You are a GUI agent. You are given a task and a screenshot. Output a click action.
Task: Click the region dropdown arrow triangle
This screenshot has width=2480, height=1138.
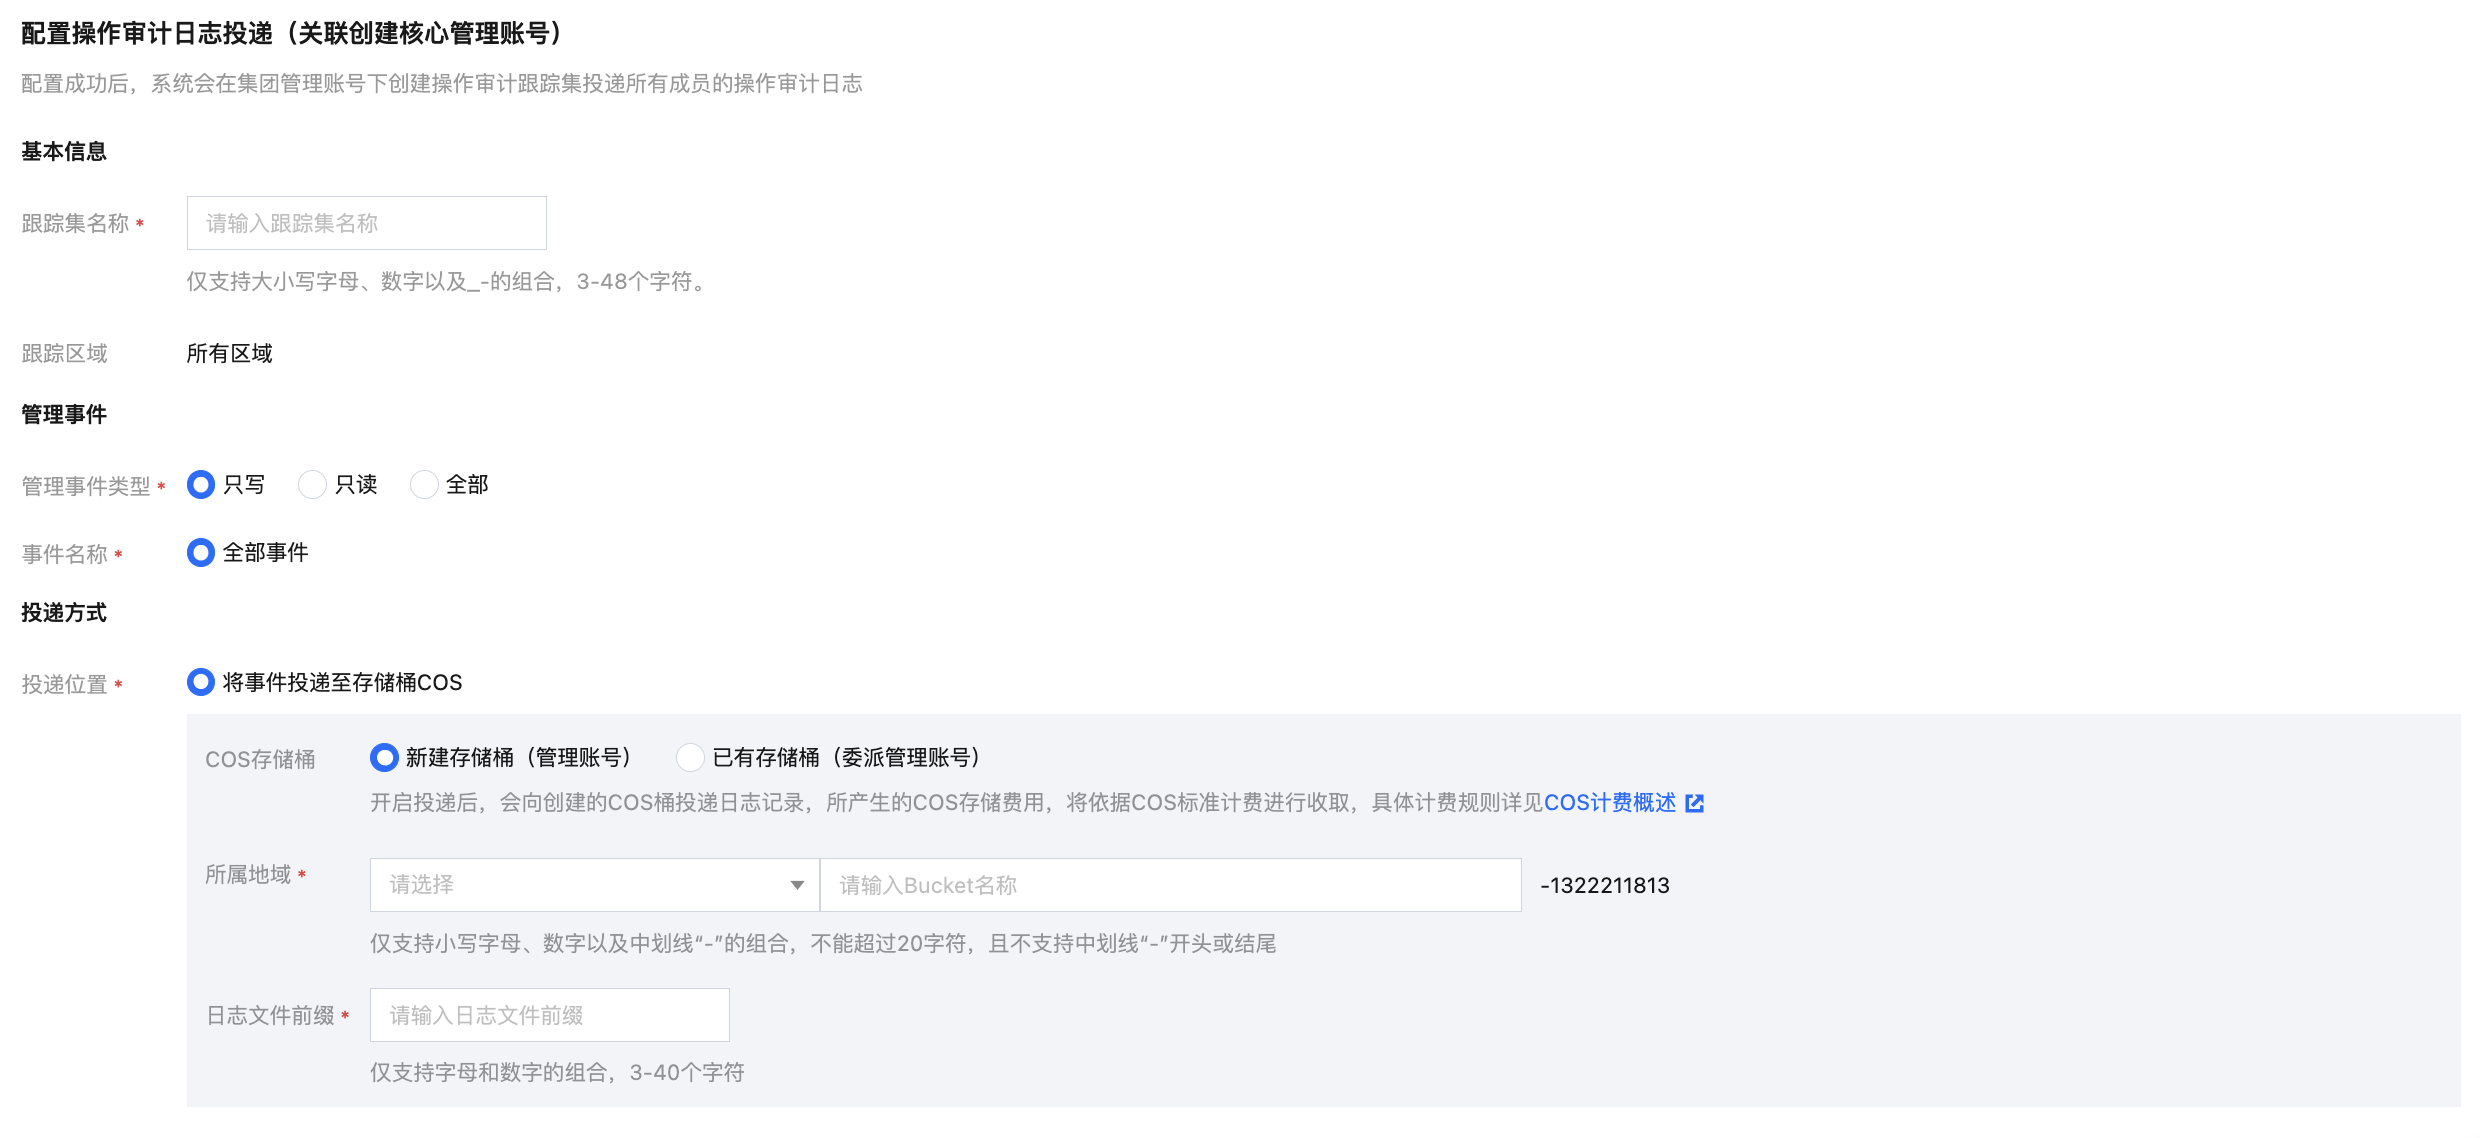797,885
